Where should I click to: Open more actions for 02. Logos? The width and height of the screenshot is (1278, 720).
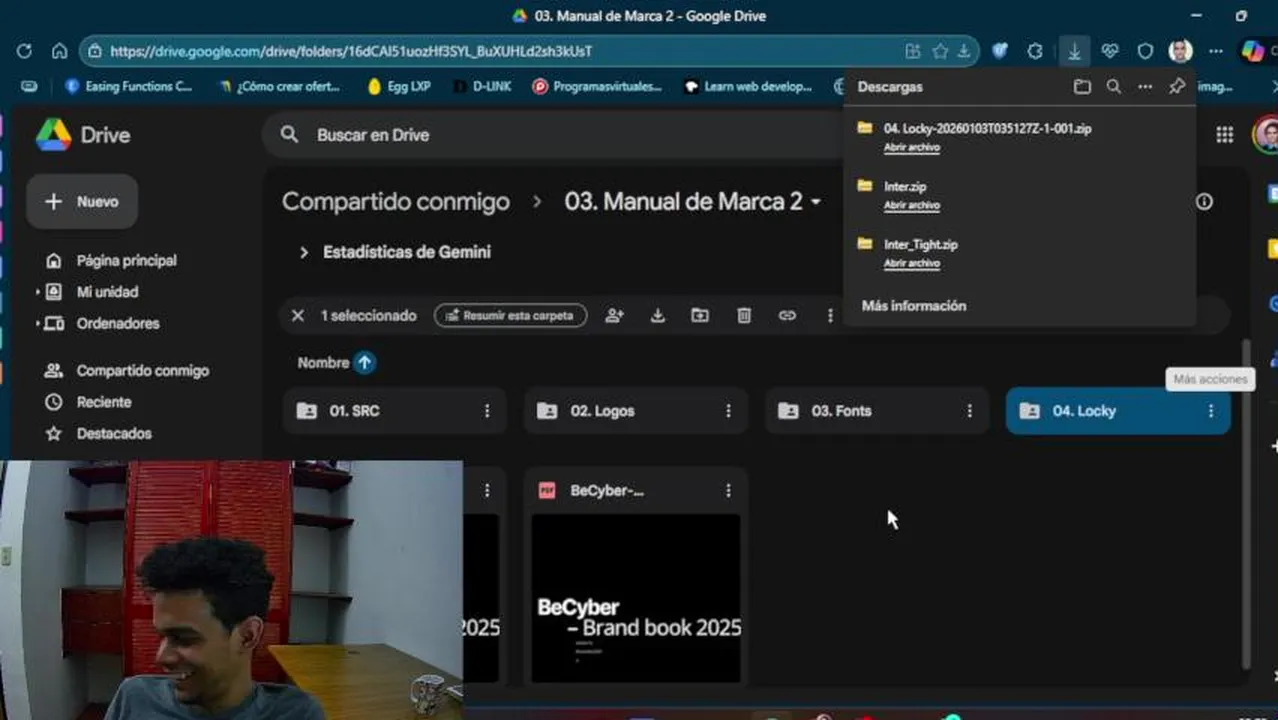pyautogui.click(x=728, y=411)
